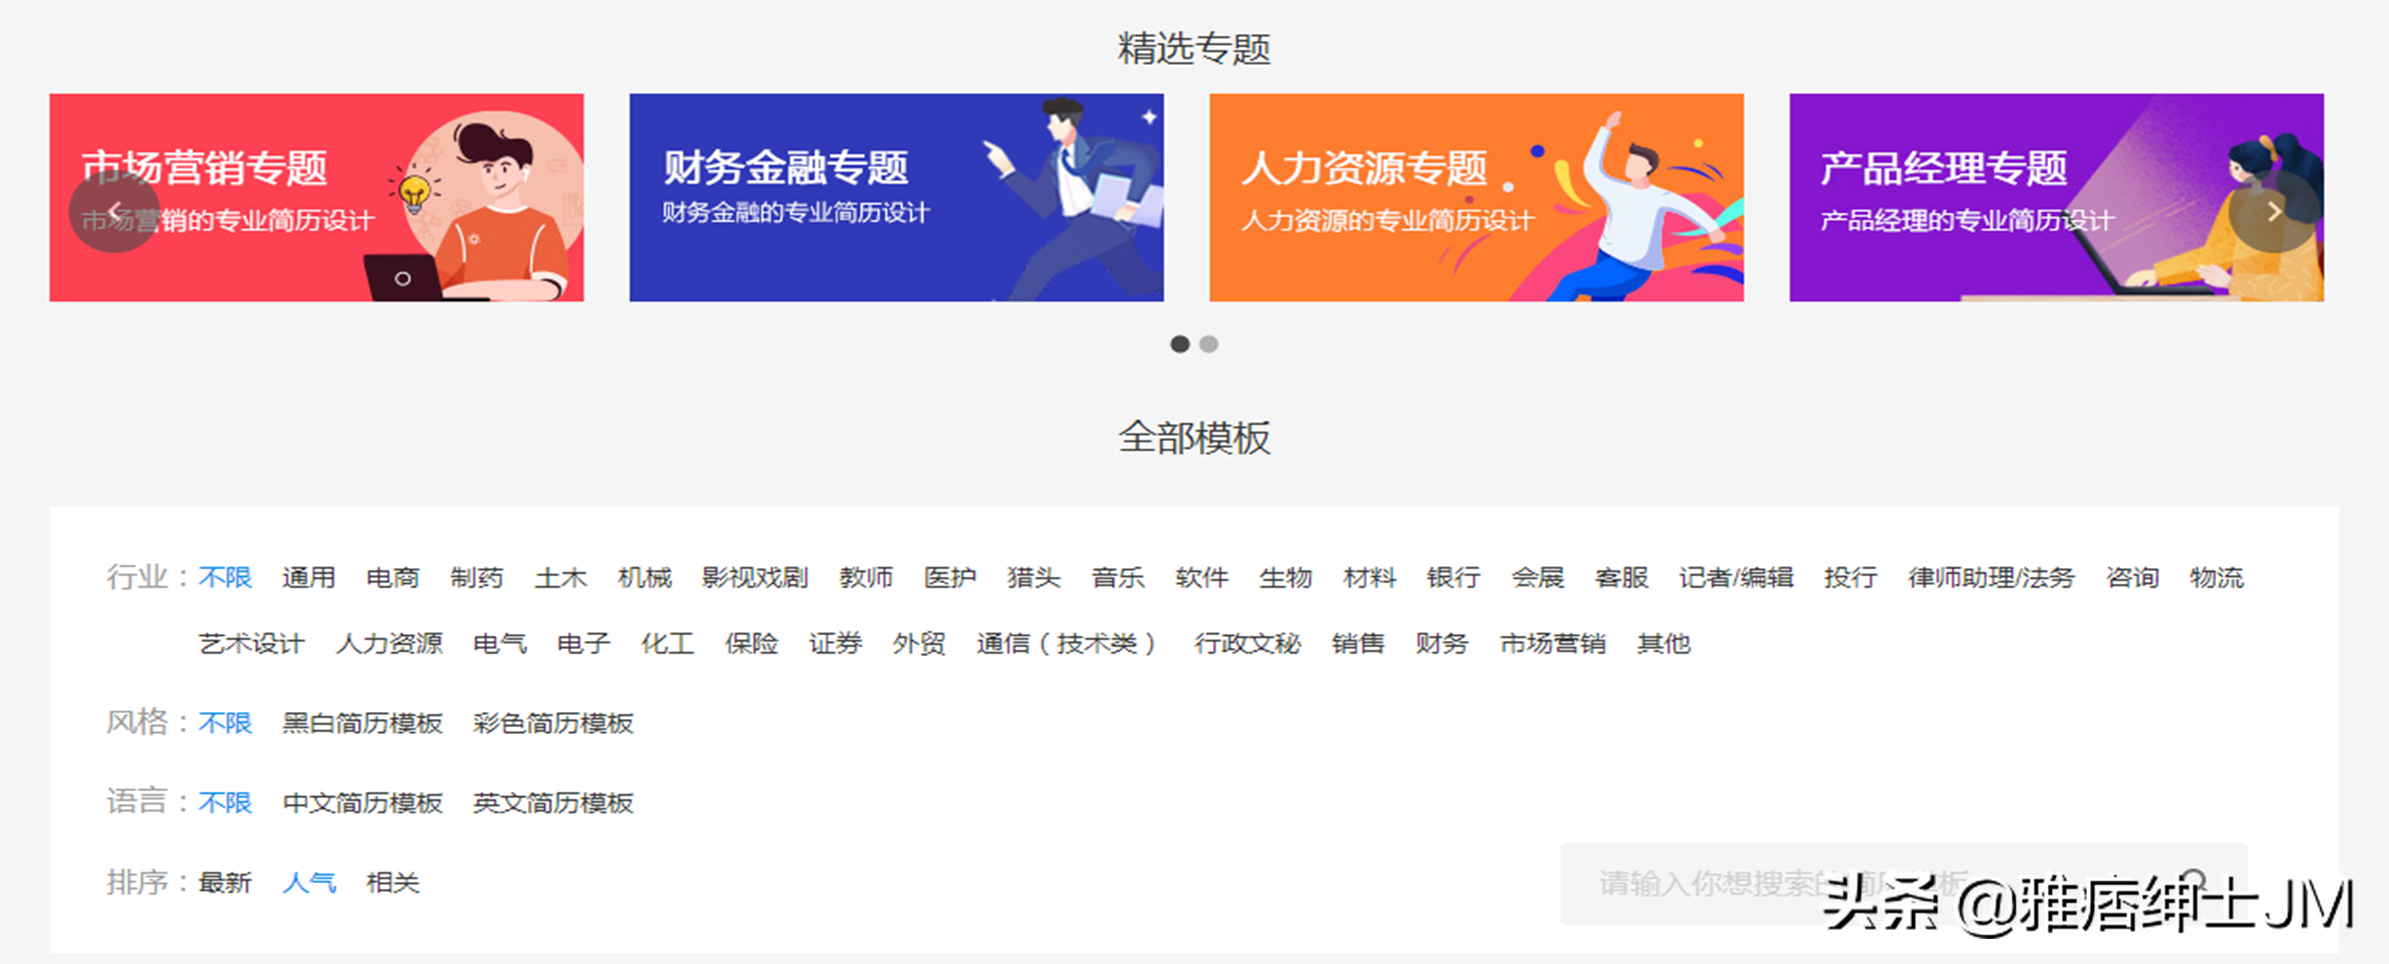Sort templates by 最新

(x=225, y=883)
